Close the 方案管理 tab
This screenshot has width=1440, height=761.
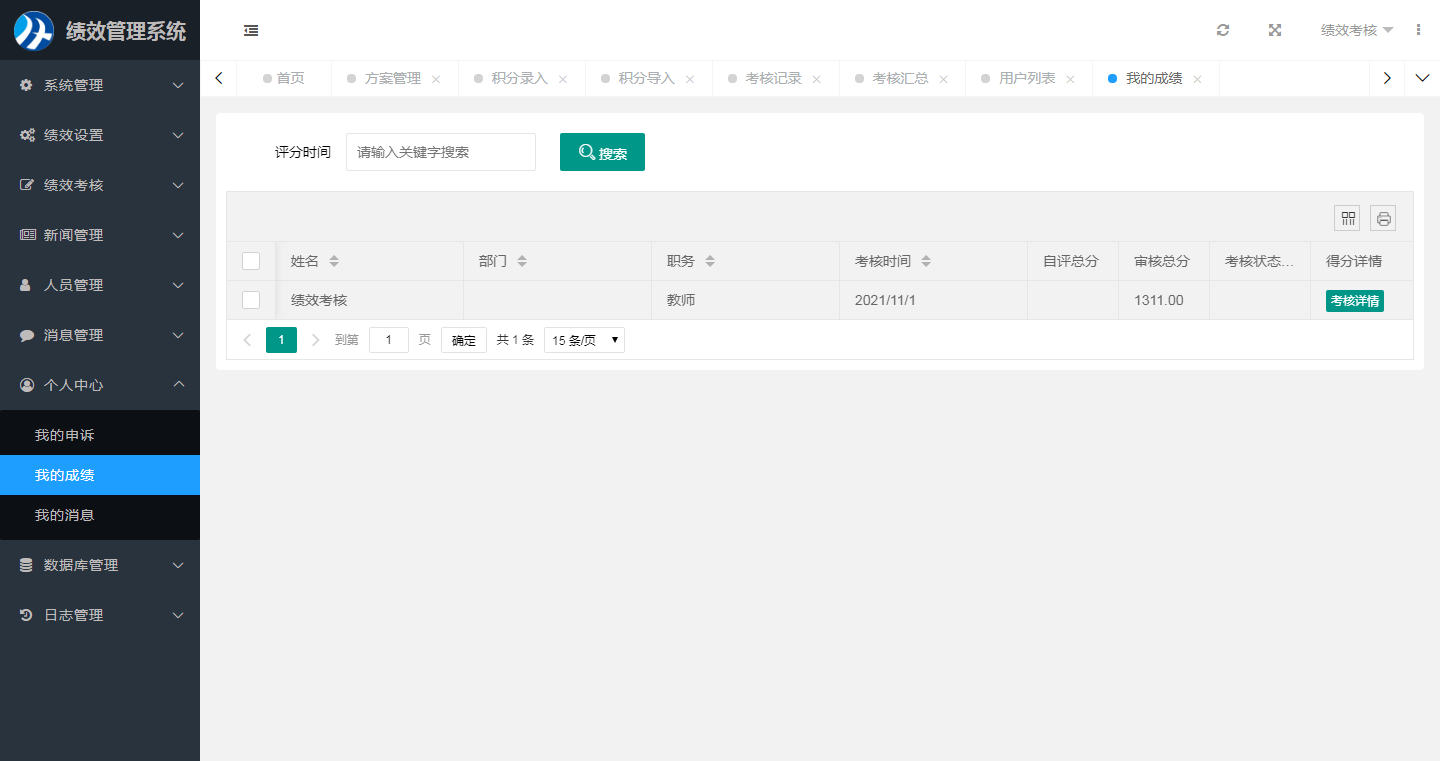point(436,79)
